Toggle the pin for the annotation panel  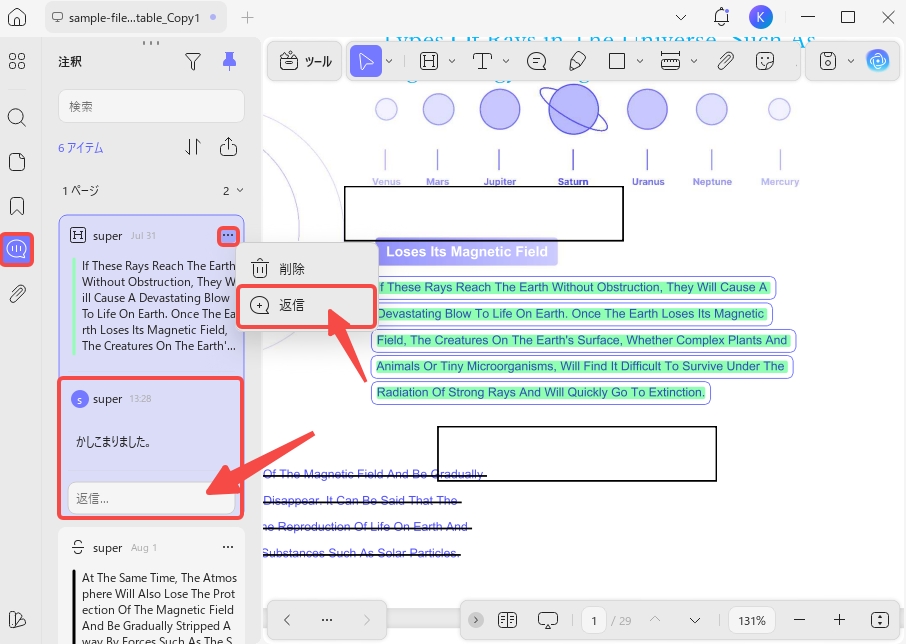[229, 61]
